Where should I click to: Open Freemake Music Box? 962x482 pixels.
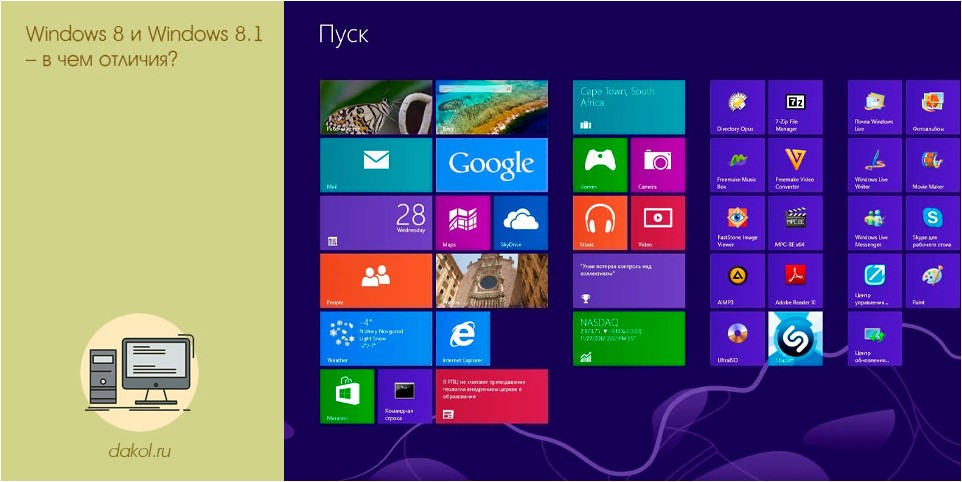pos(737,165)
